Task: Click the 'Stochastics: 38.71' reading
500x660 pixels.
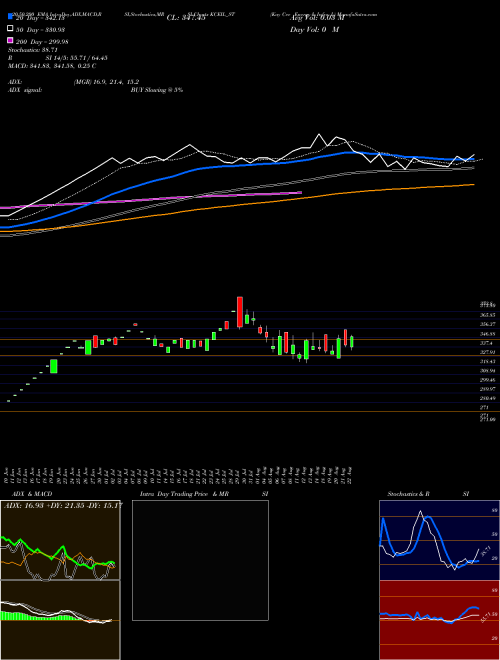Action: (x=33, y=50)
